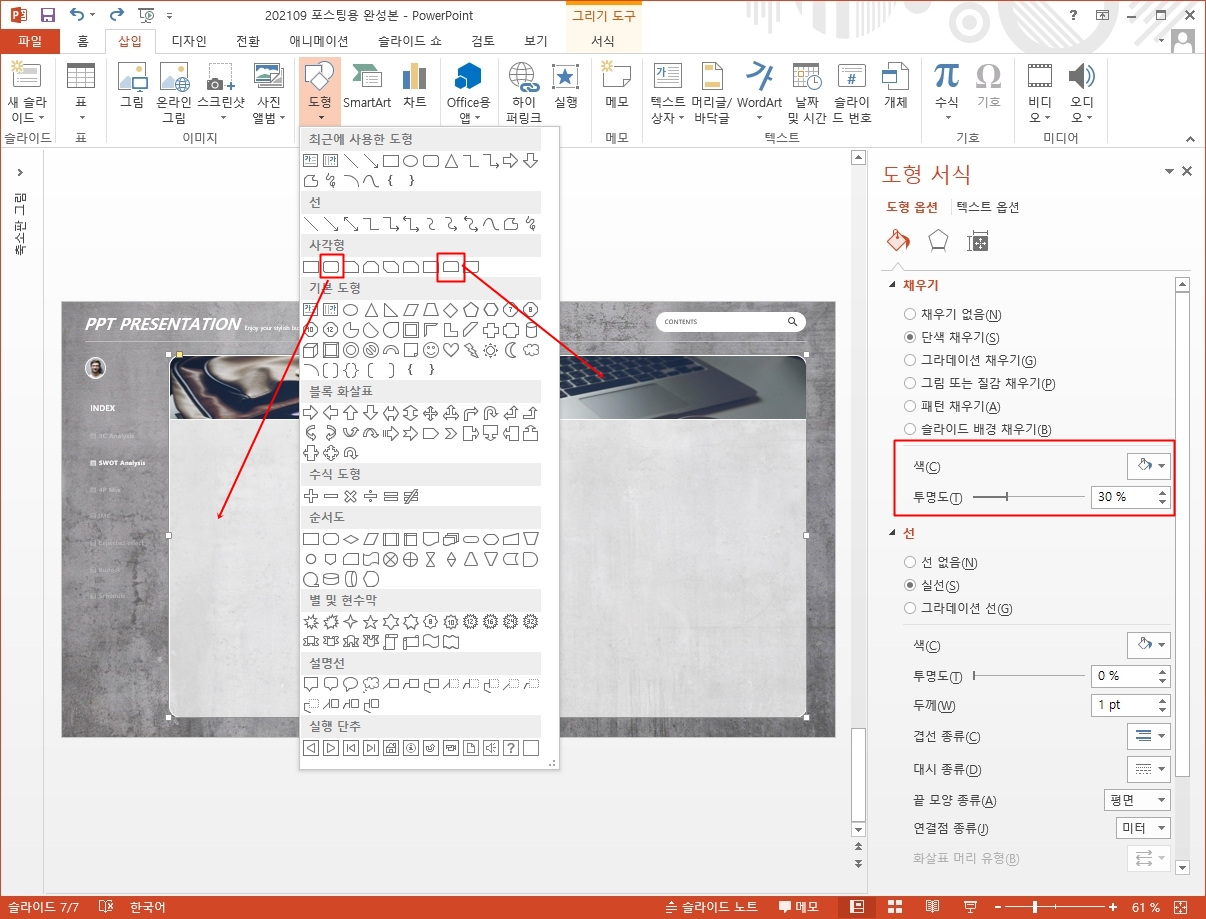Open the 파일 file tab
The height and width of the screenshot is (919, 1206).
point(30,41)
